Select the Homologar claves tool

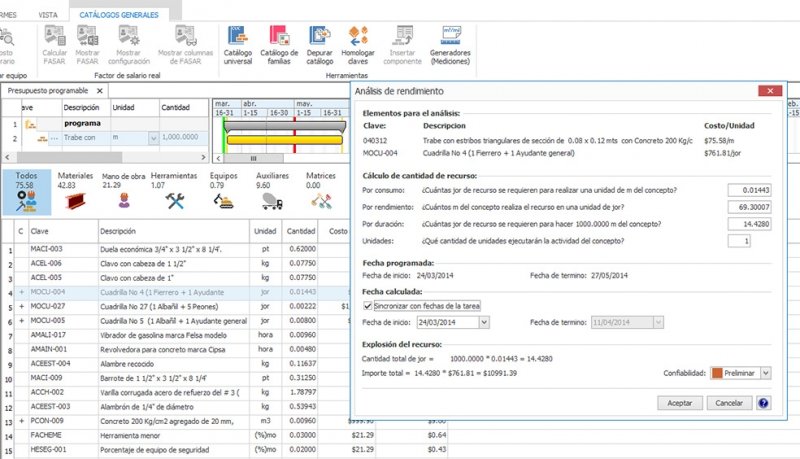tap(357, 44)
